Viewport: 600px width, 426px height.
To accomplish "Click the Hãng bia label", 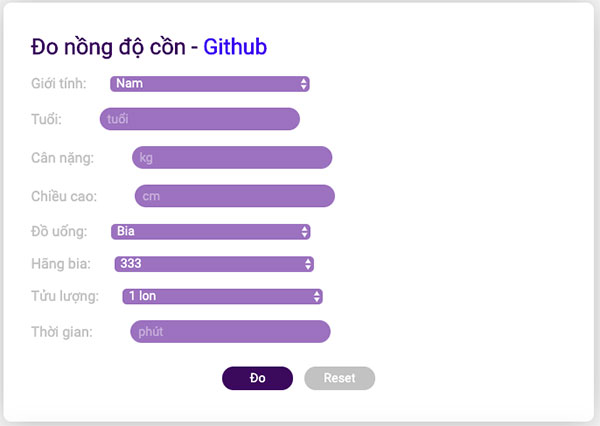I will point(61,264).
